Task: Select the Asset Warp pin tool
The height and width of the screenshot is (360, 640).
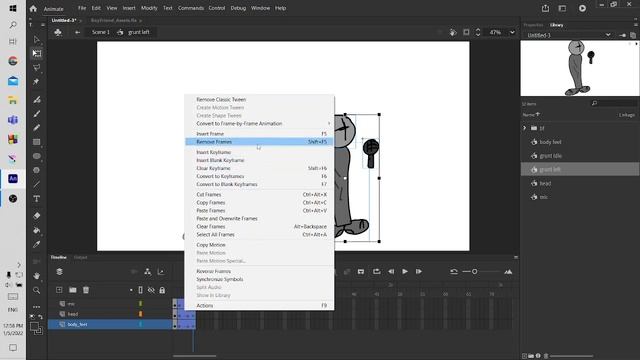Action: (x=36, y=82)
